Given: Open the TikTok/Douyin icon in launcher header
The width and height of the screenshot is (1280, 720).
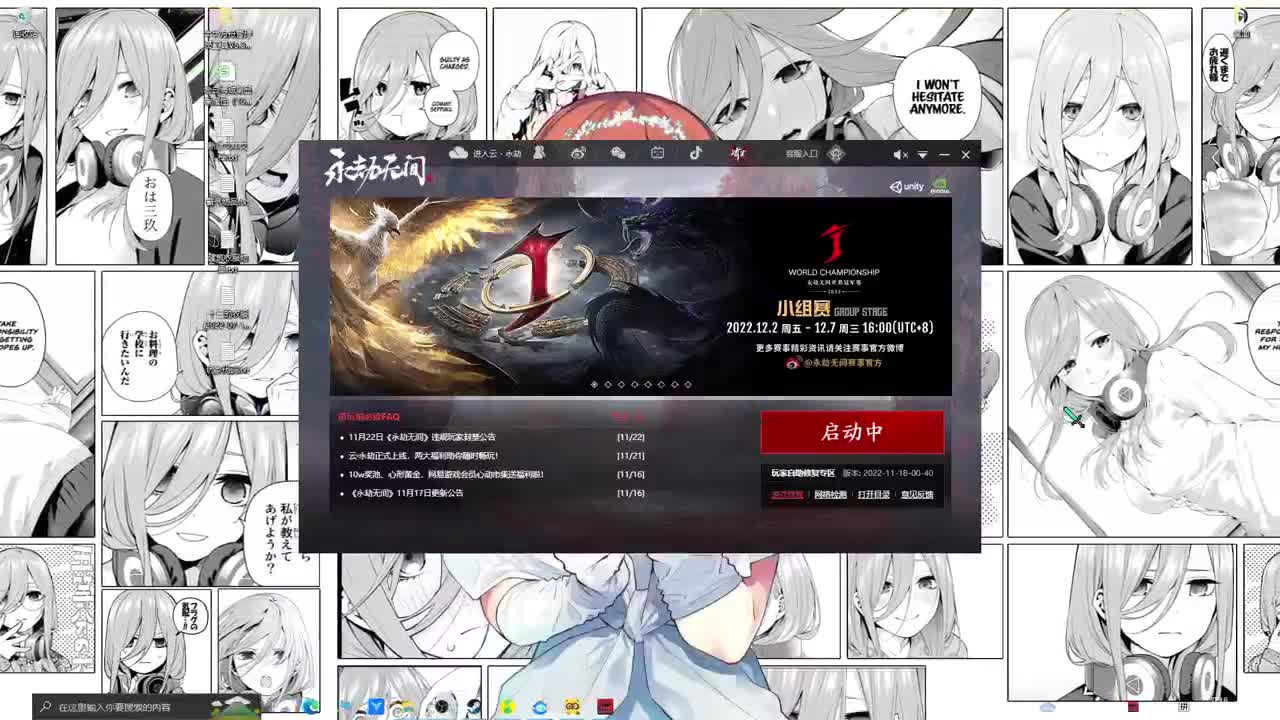Looking at the screenshot, I should [696, 153].
